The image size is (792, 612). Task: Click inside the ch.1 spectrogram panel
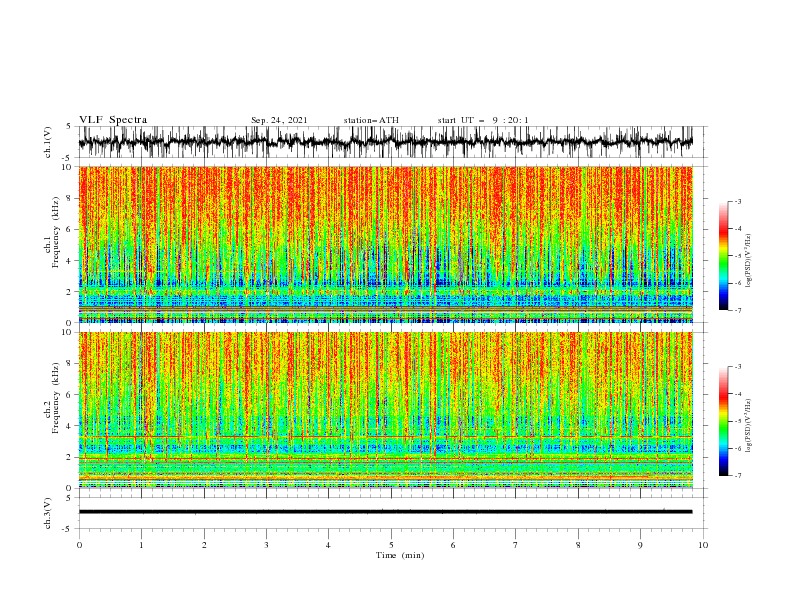pyautogui.click(x=385, y=244)
